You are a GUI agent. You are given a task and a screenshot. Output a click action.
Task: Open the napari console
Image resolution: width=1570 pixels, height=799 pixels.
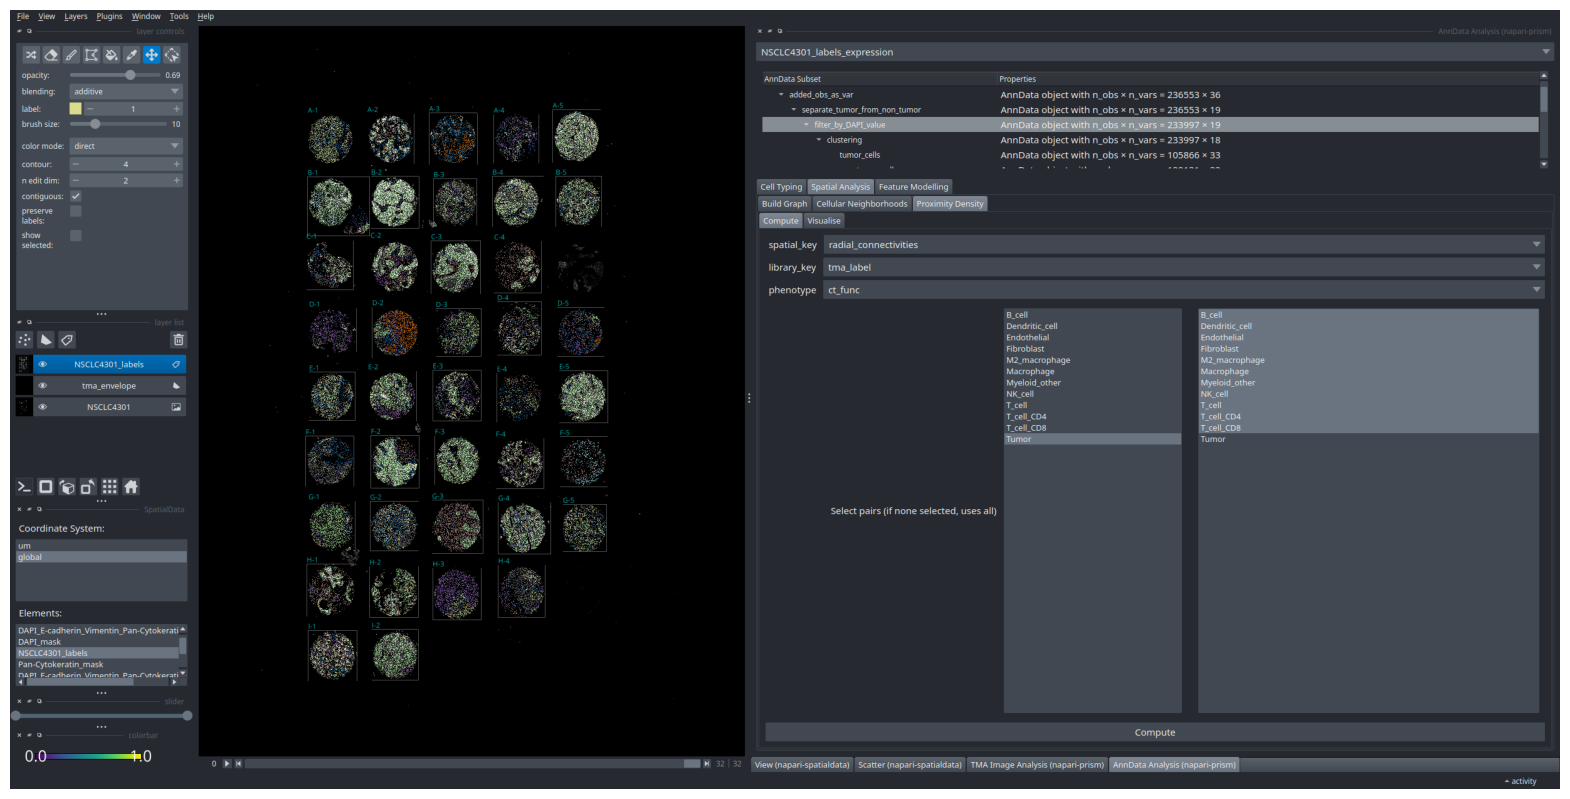tap(24, 487)
